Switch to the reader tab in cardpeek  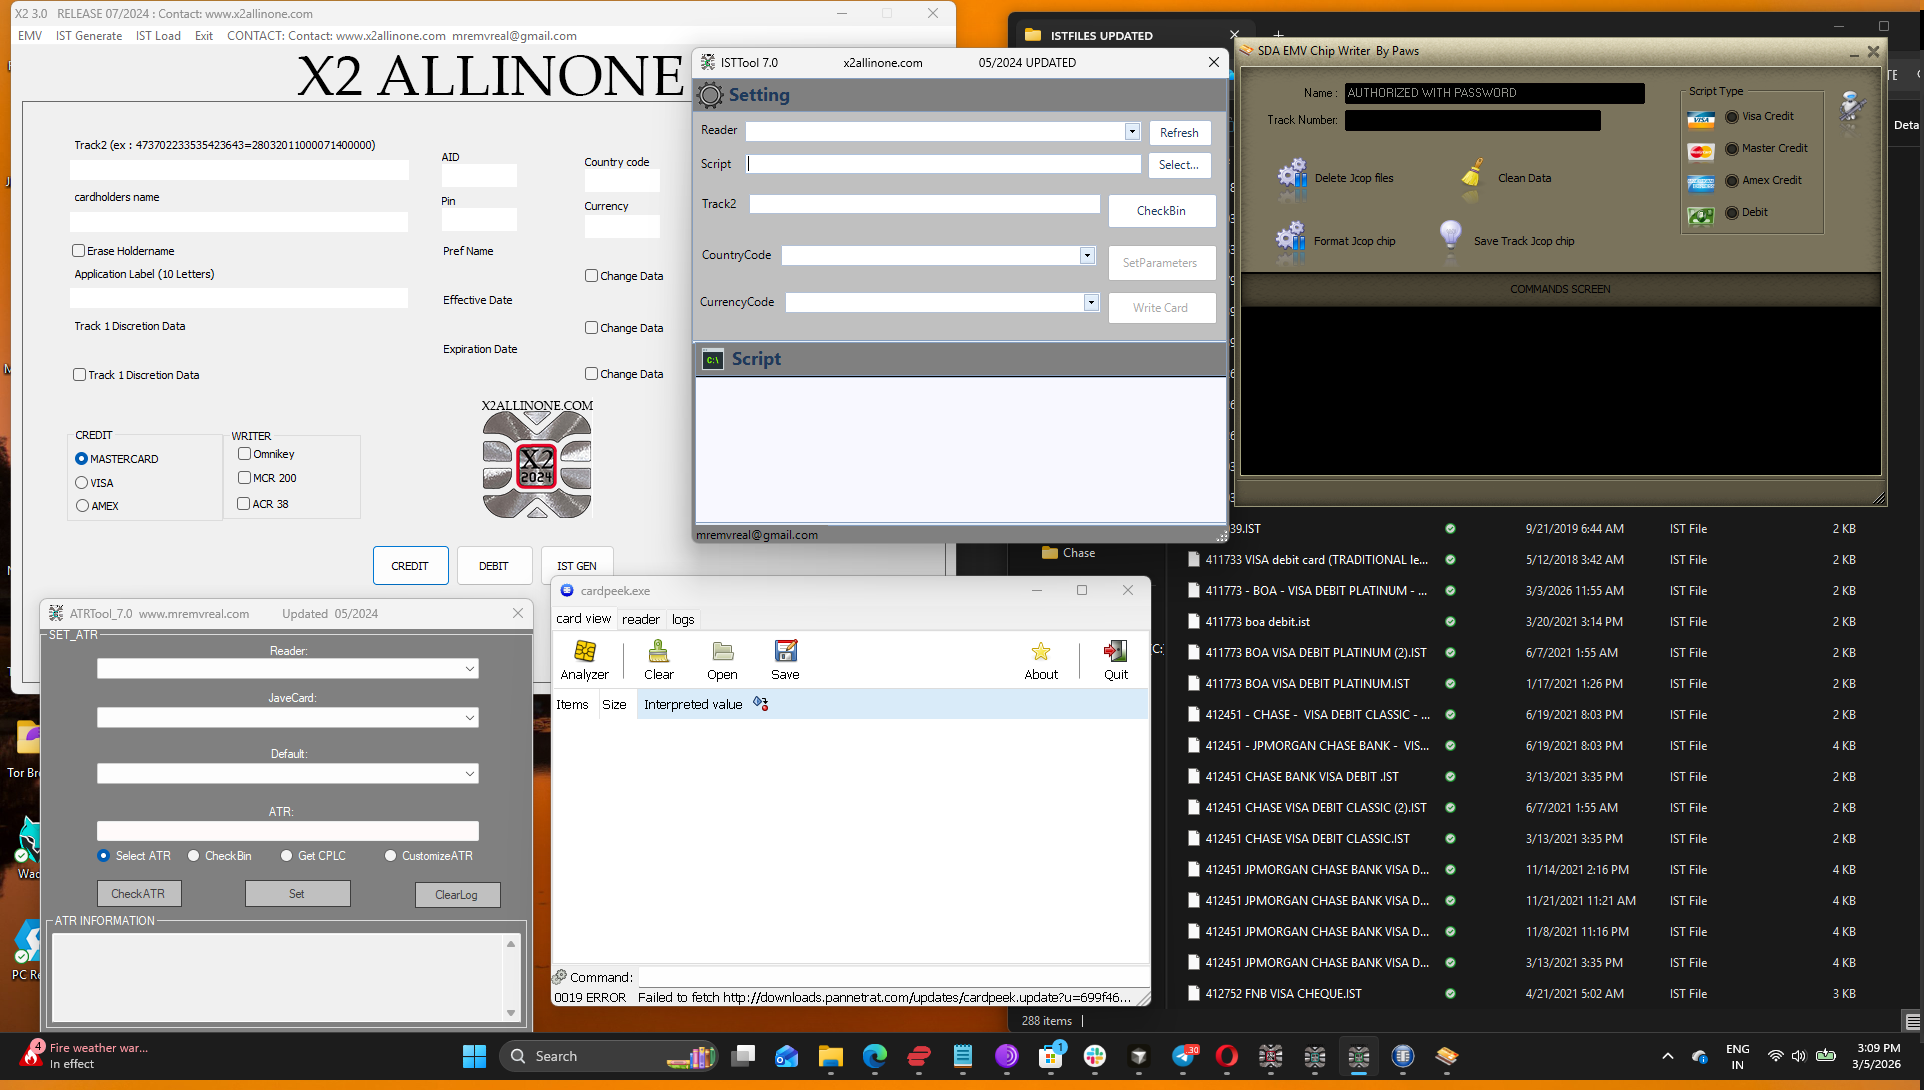point(641,619)
